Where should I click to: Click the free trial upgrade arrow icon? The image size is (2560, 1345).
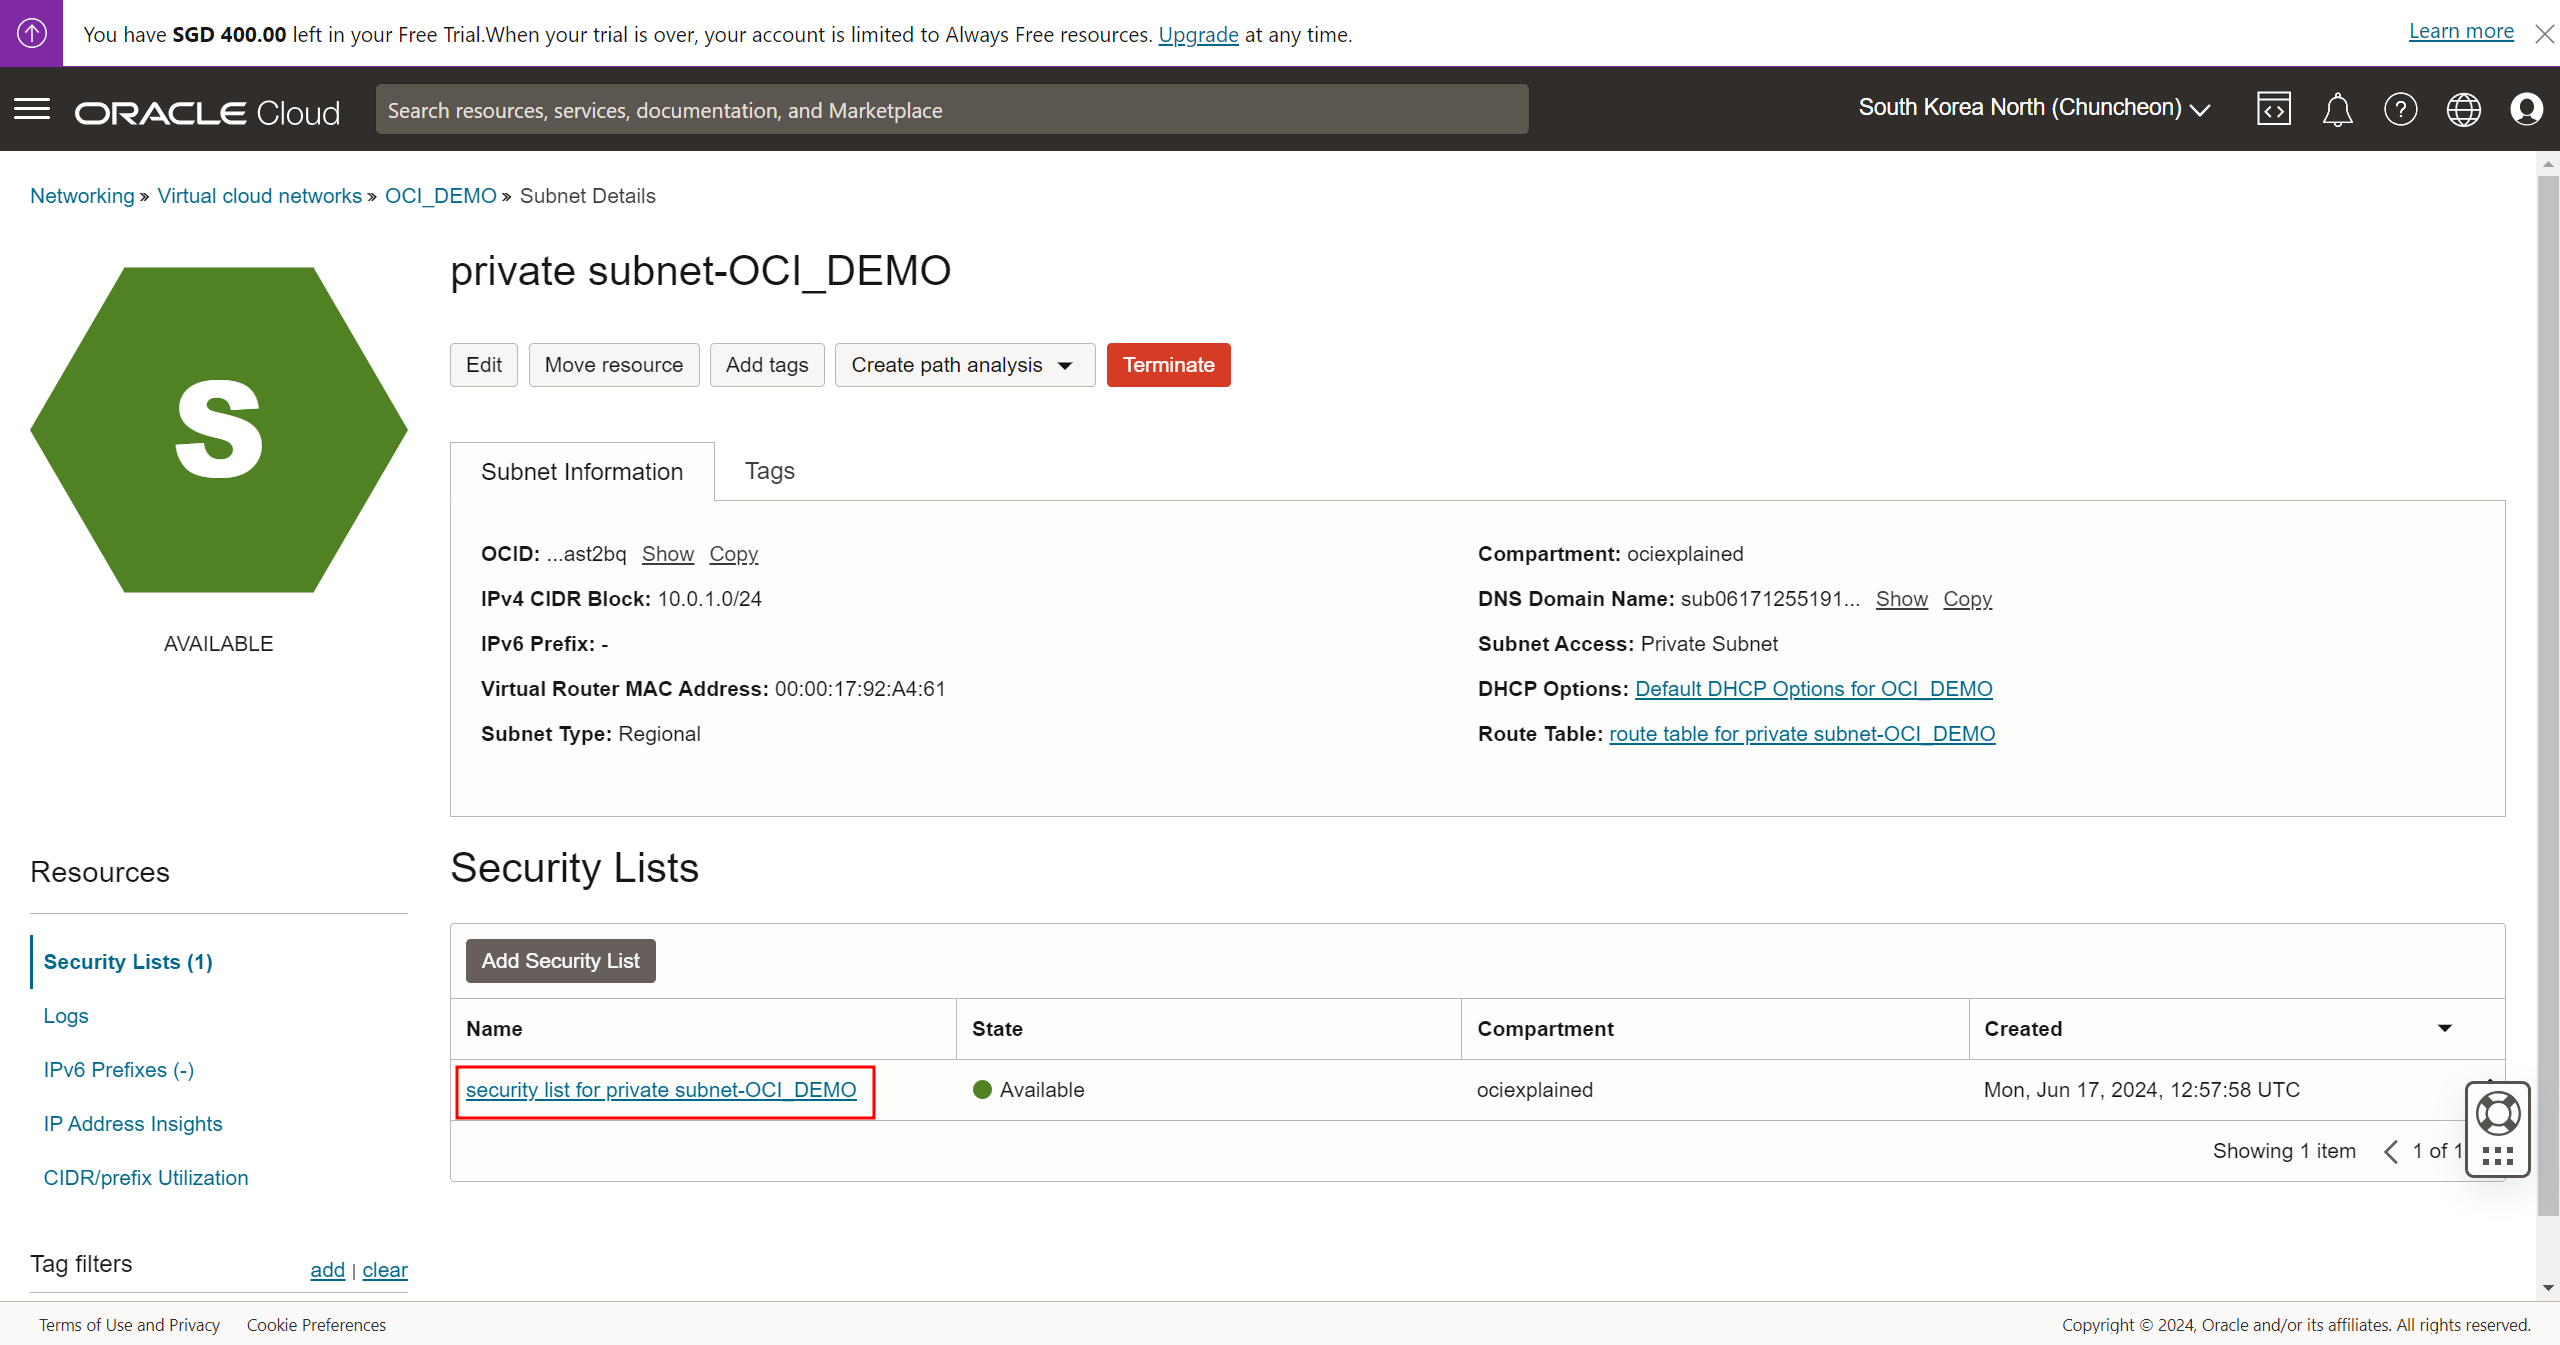(x=31, y=33)
